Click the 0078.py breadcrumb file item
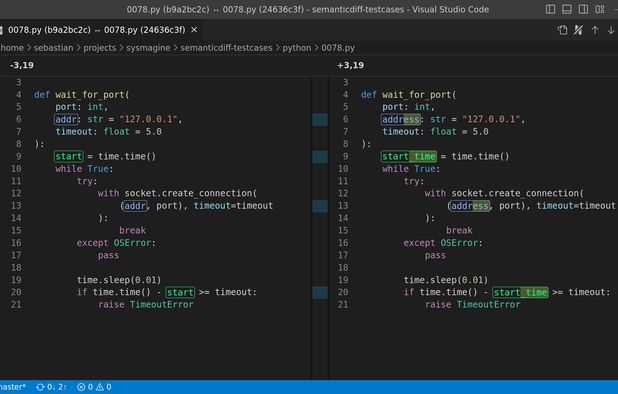 pyautogui.click(x=338, y=48)
